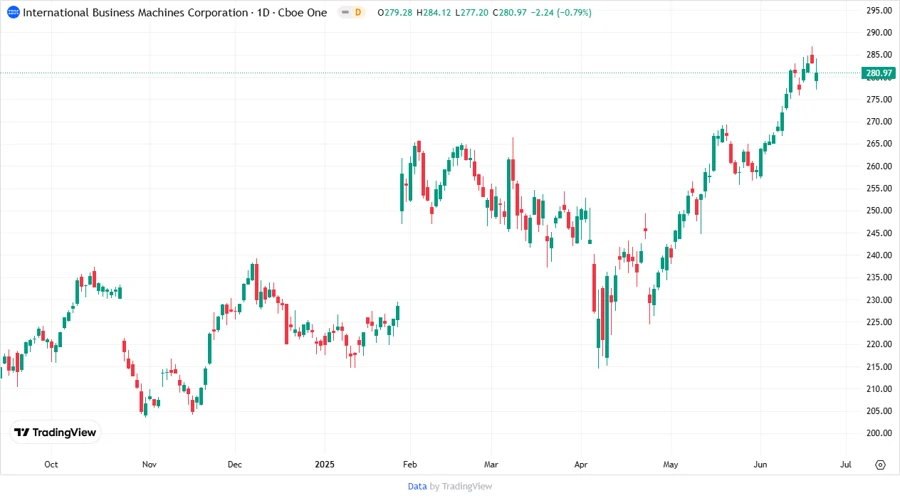Screen dimensions: 900x498
Task: Click the 220.00 price axis label
Action: (879, 344)
